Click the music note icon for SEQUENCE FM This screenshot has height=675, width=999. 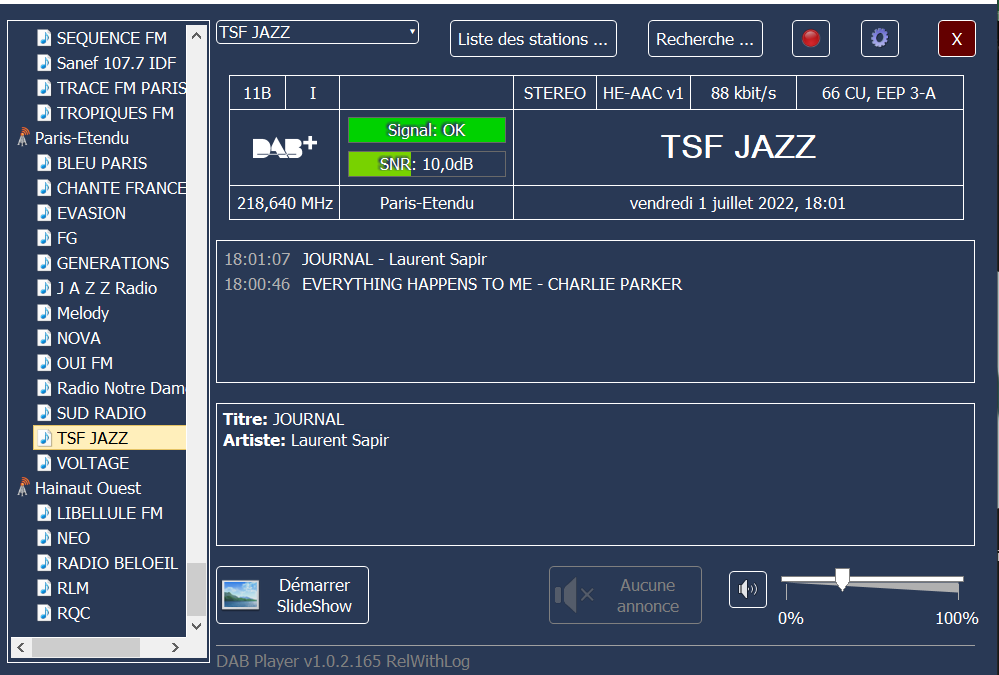tap(44, 38)
